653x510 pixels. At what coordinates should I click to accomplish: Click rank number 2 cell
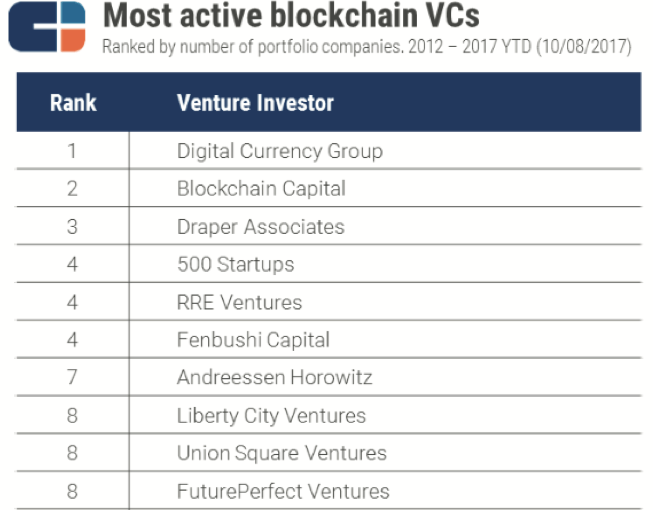pyautogui.click(x=72, y=189)
